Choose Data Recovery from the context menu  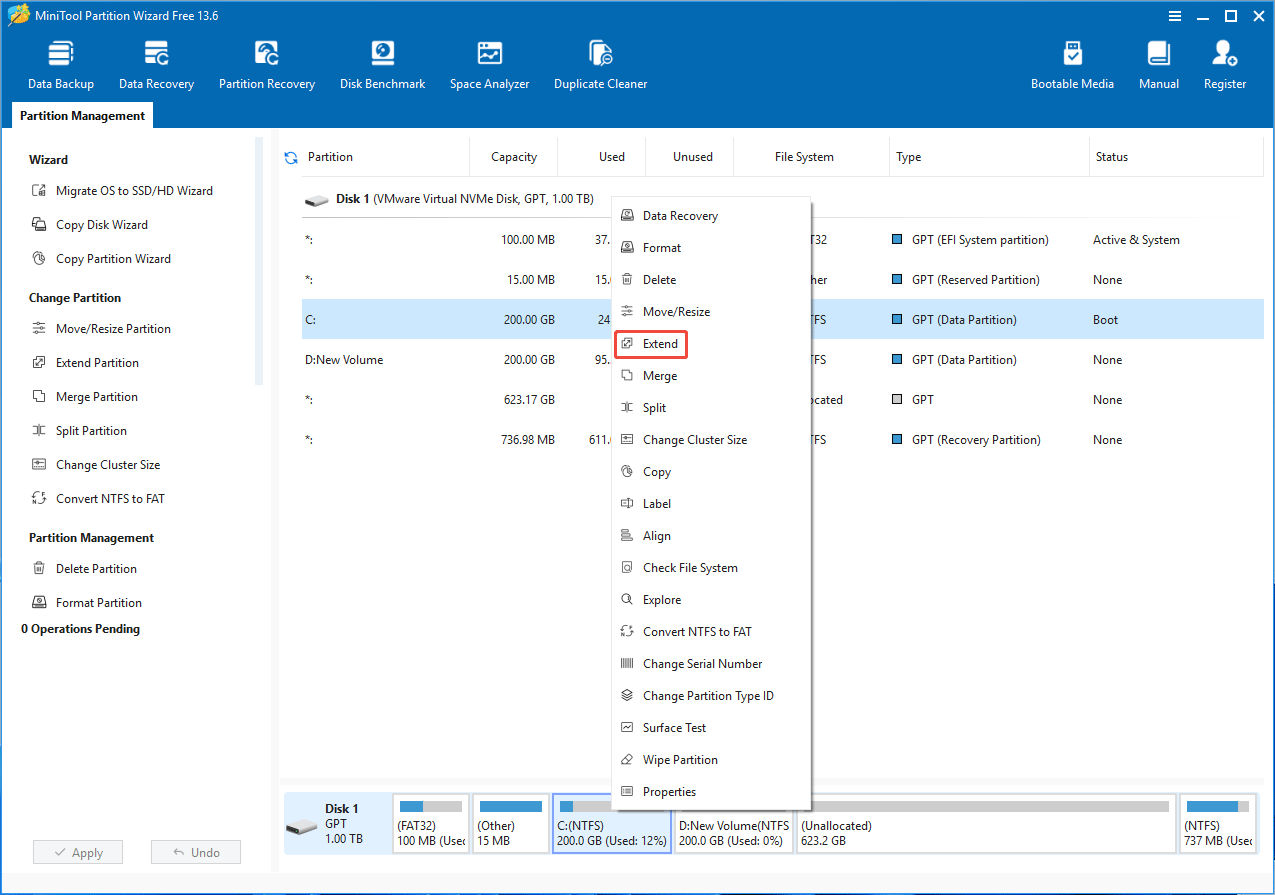point(711,216)
